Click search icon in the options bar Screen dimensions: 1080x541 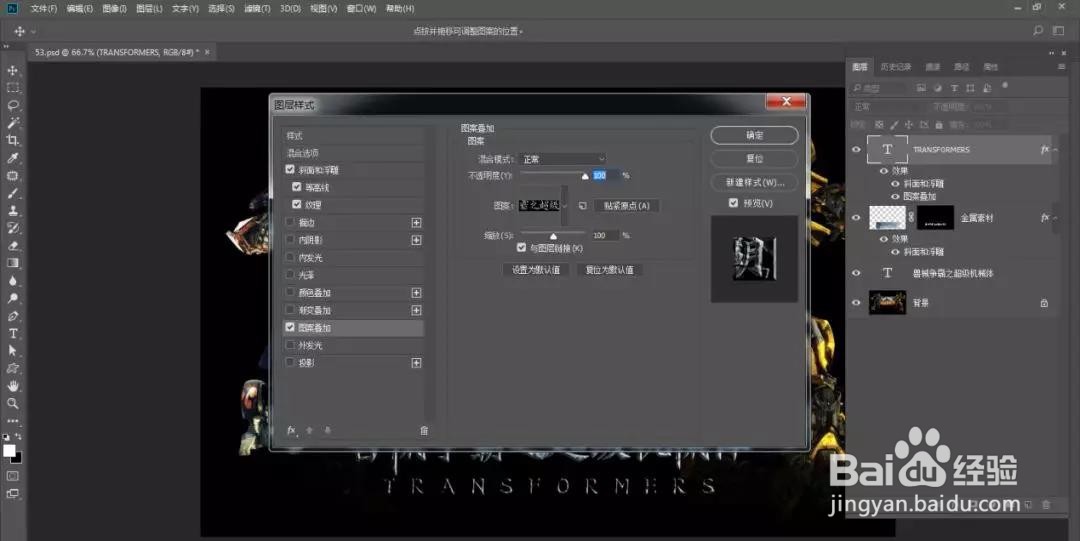point(1038,31)
